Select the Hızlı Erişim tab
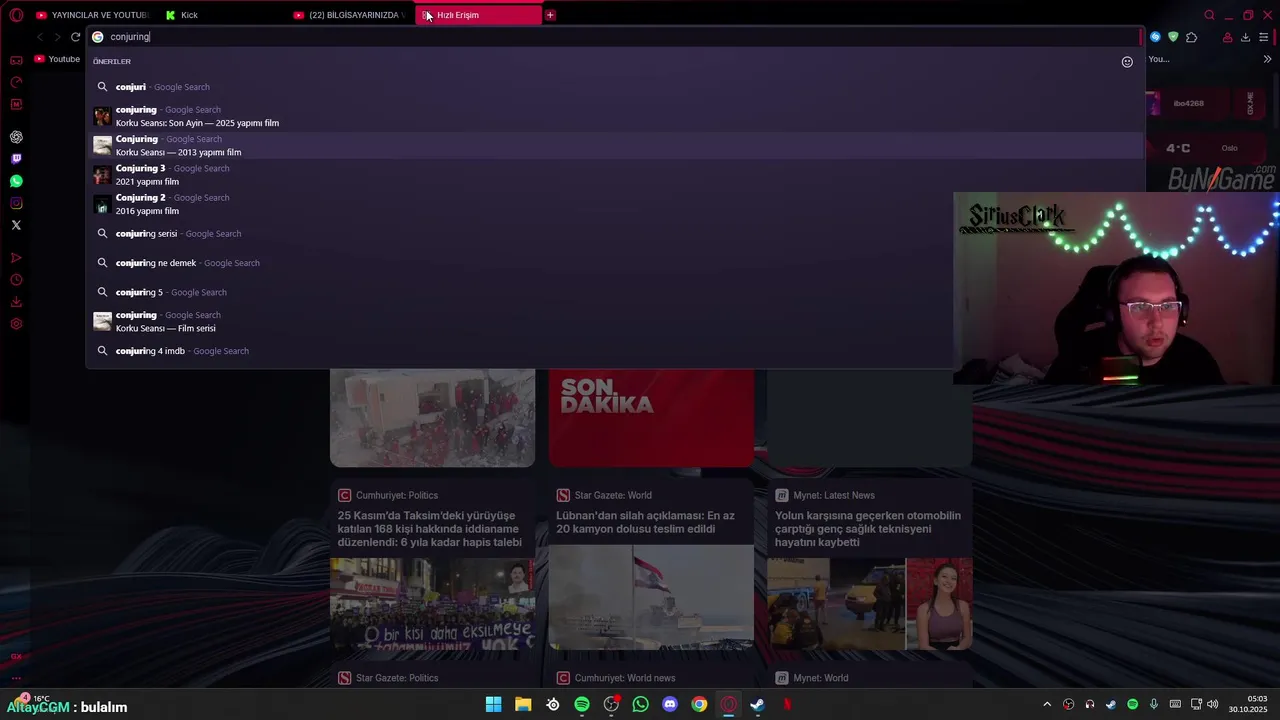 coord(480,15)
